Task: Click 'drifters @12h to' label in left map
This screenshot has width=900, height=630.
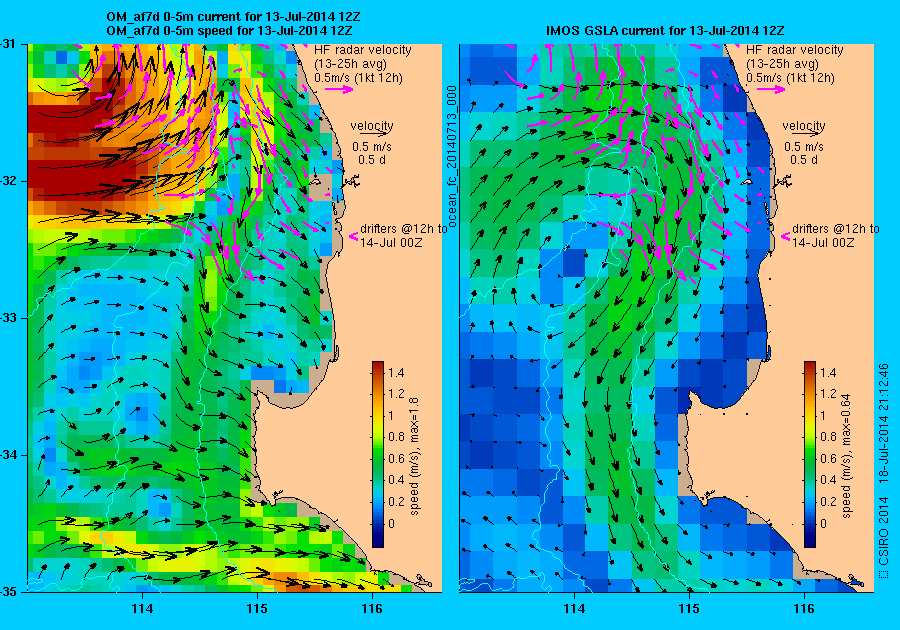Action: point(404,228)
